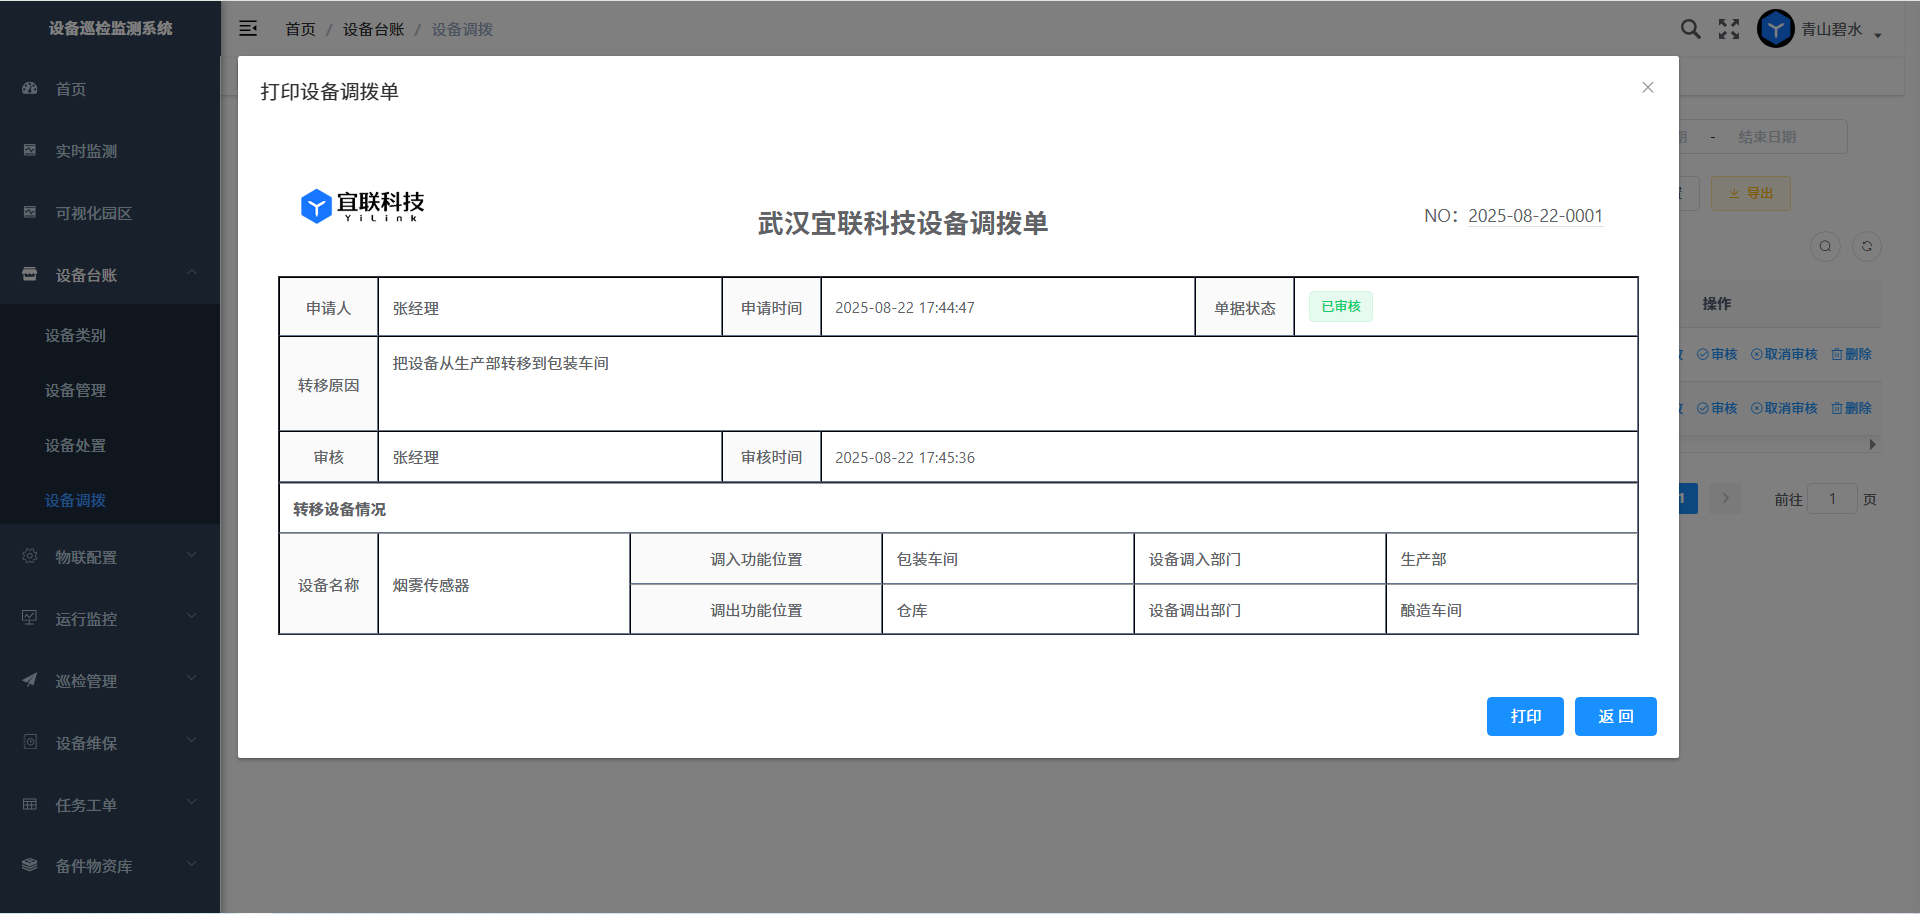Click the search magnifier icon in header
The image size is (1920, 914).
click(1690, 29)
